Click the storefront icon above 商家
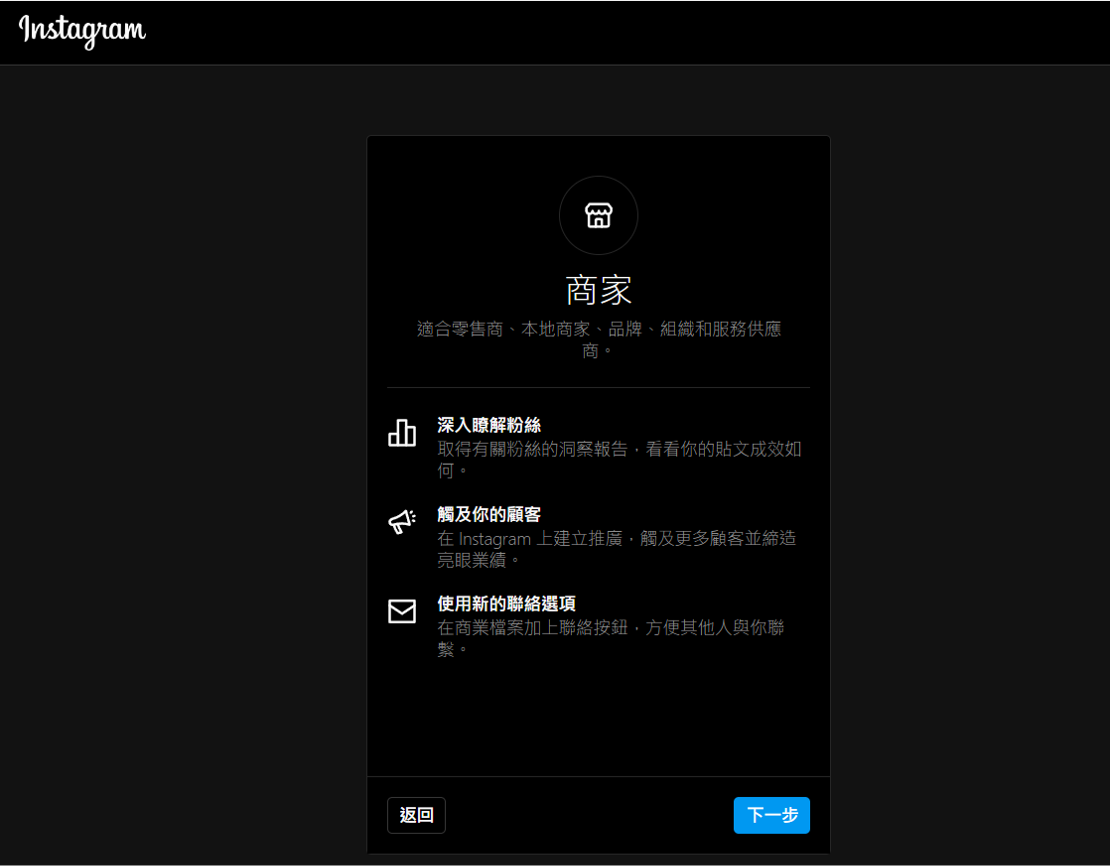Image resolution: width=1110 pixels, height=866 pixels. pyautogui.click(x=598, y=215)
